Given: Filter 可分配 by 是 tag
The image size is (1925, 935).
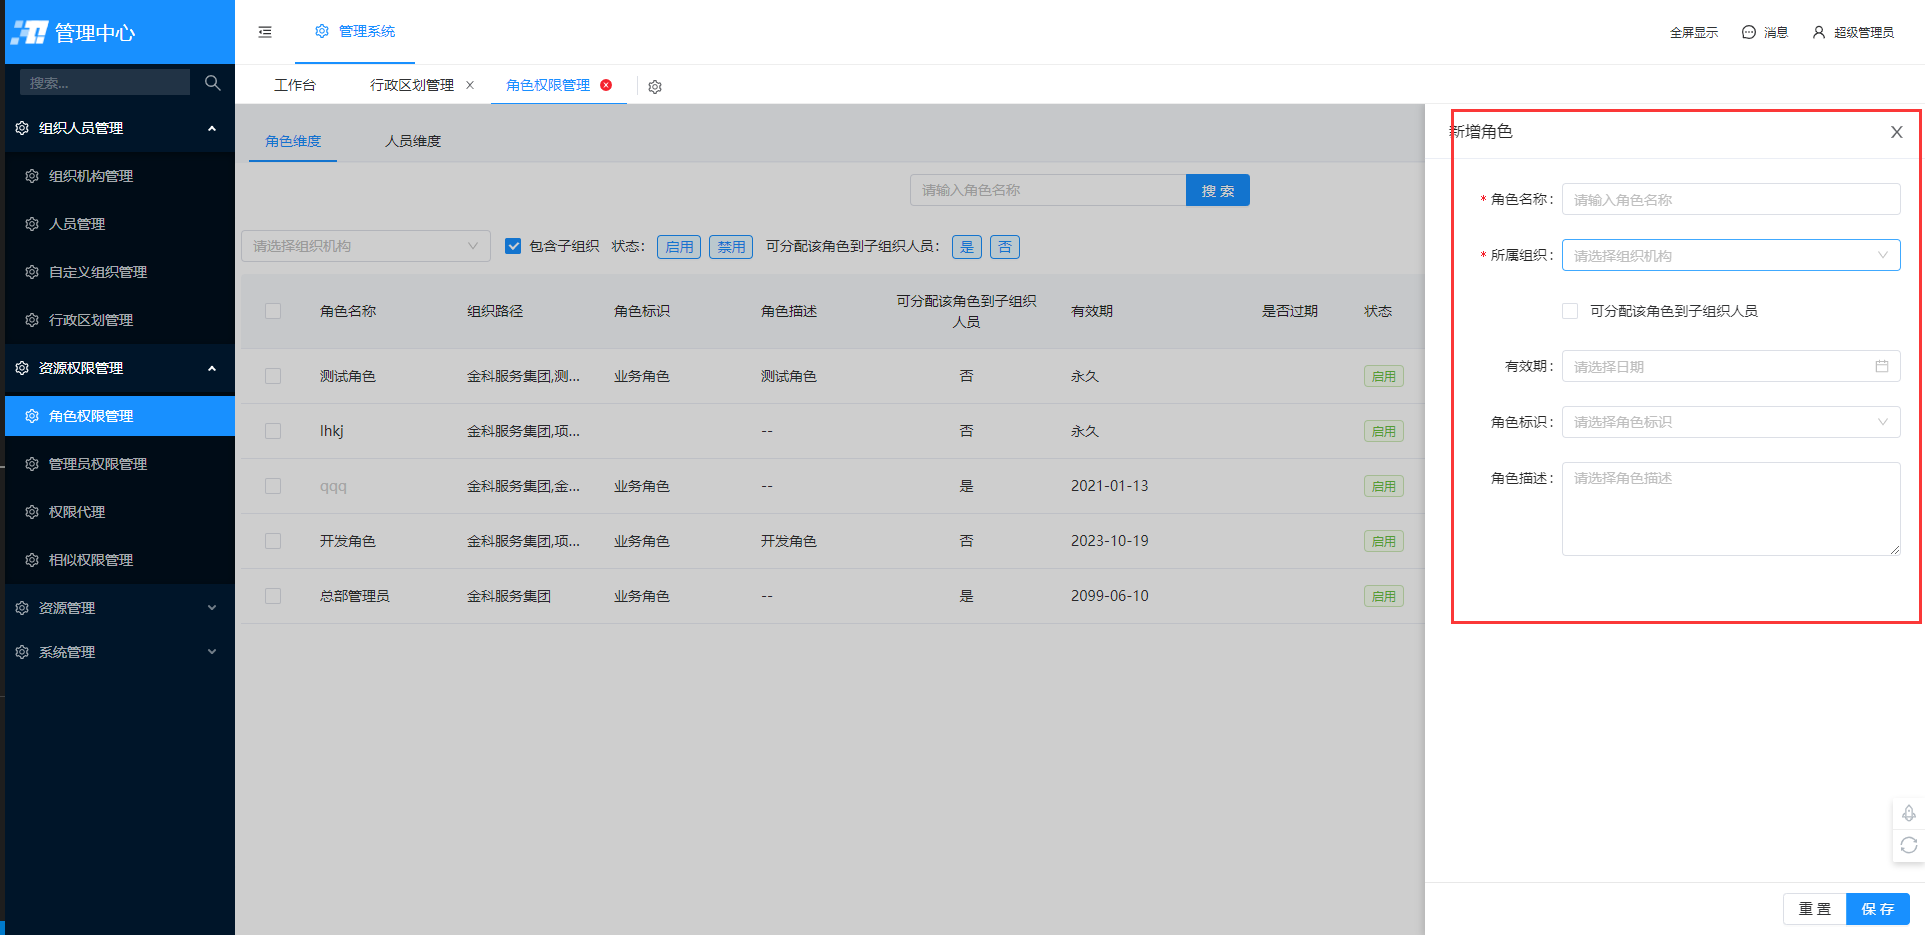Looking at the screenshot, I should click(967, 247).
